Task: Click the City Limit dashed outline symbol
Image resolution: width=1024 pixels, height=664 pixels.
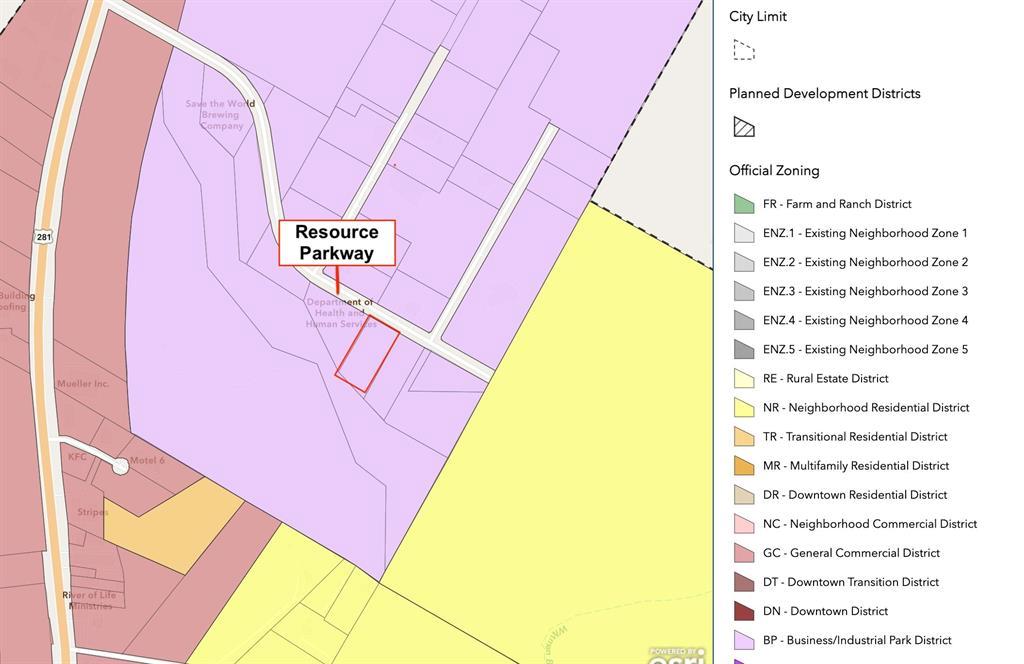Action: tap(743, 50)
